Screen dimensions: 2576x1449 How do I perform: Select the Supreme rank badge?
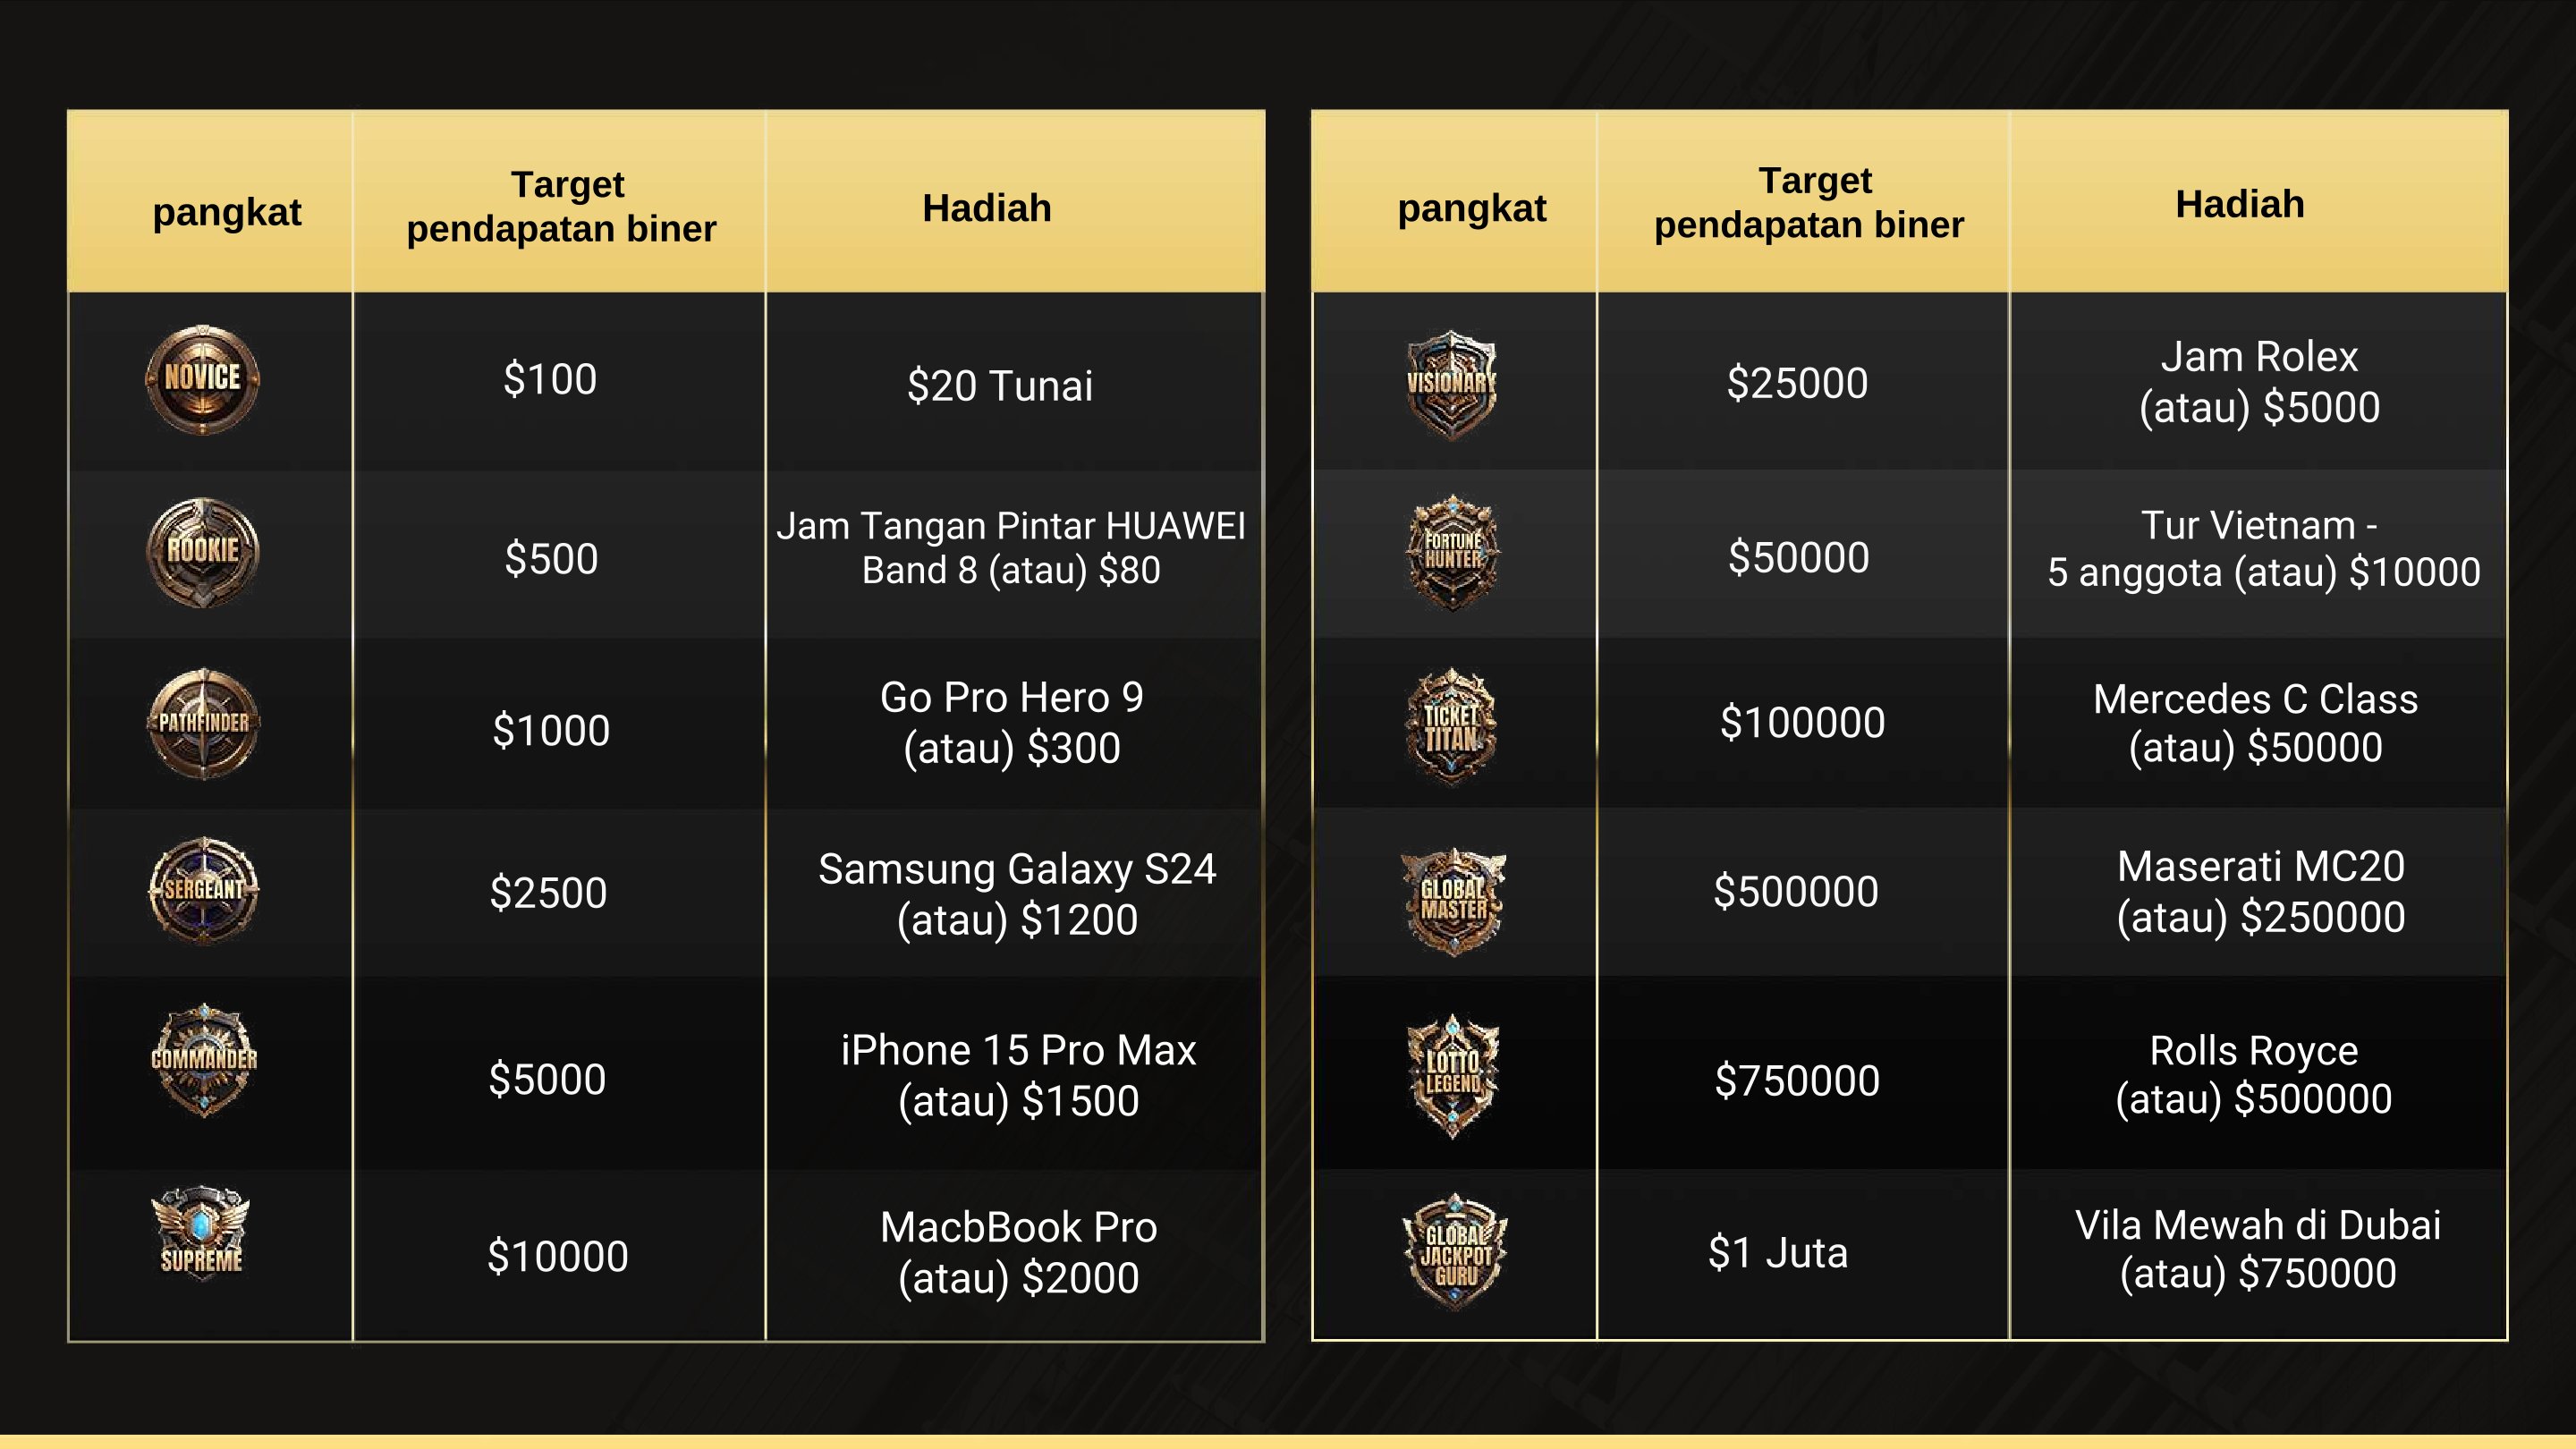point(201,1233)
